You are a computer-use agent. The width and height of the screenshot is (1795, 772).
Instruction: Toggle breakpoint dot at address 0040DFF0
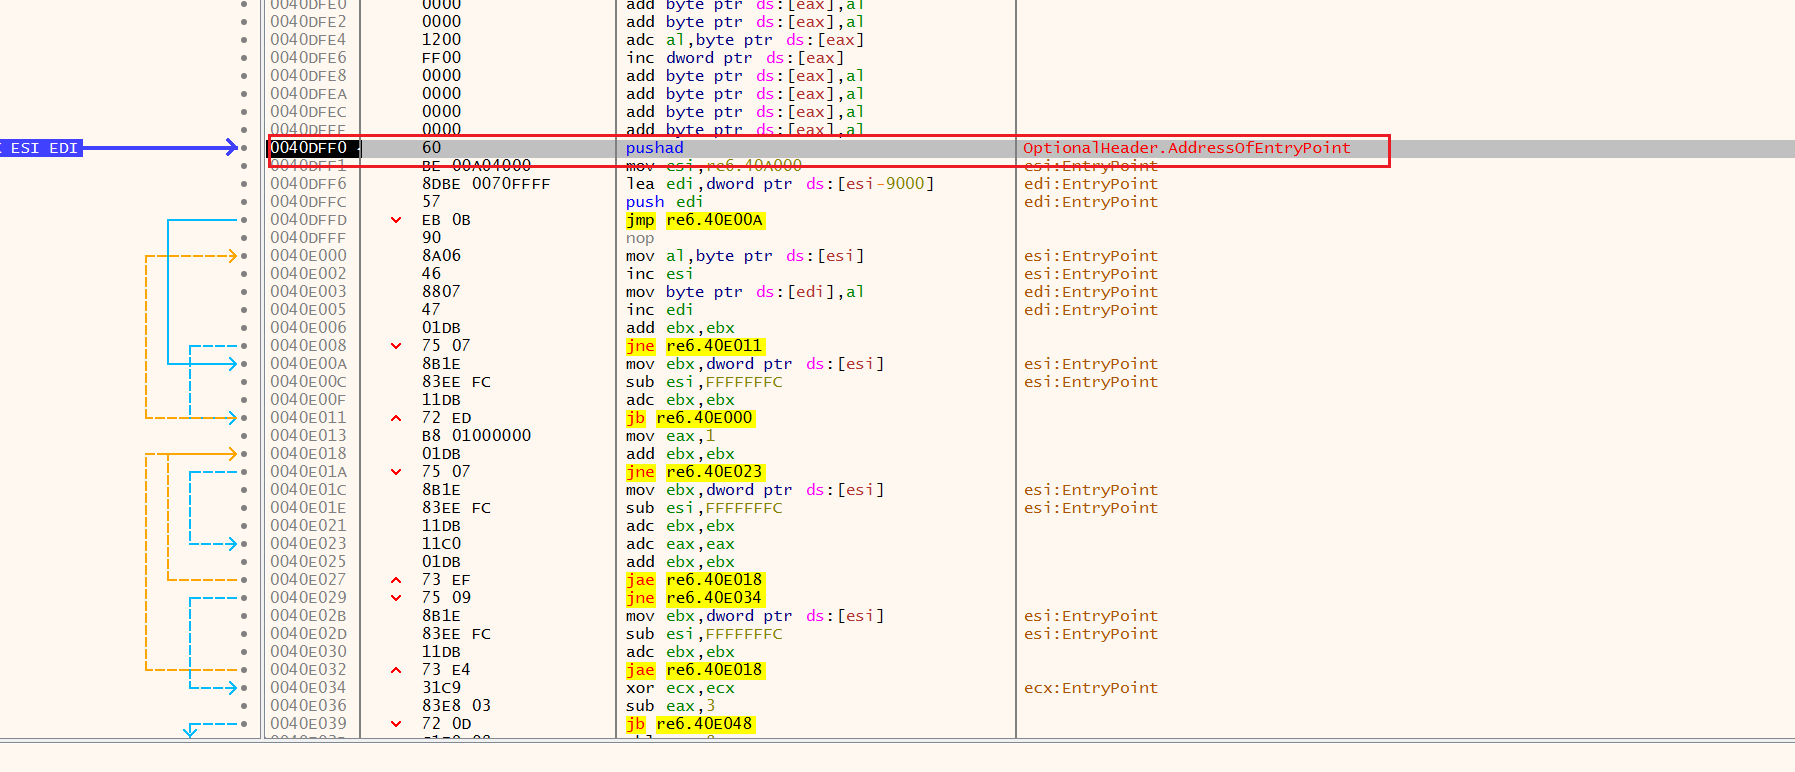pos(244,148)
